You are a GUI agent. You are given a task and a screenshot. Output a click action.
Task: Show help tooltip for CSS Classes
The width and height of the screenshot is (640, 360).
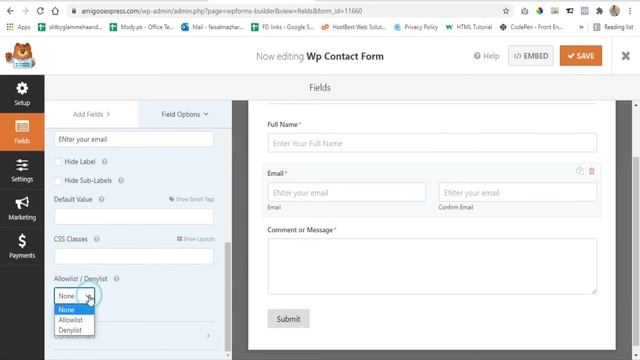click(97, 239)
